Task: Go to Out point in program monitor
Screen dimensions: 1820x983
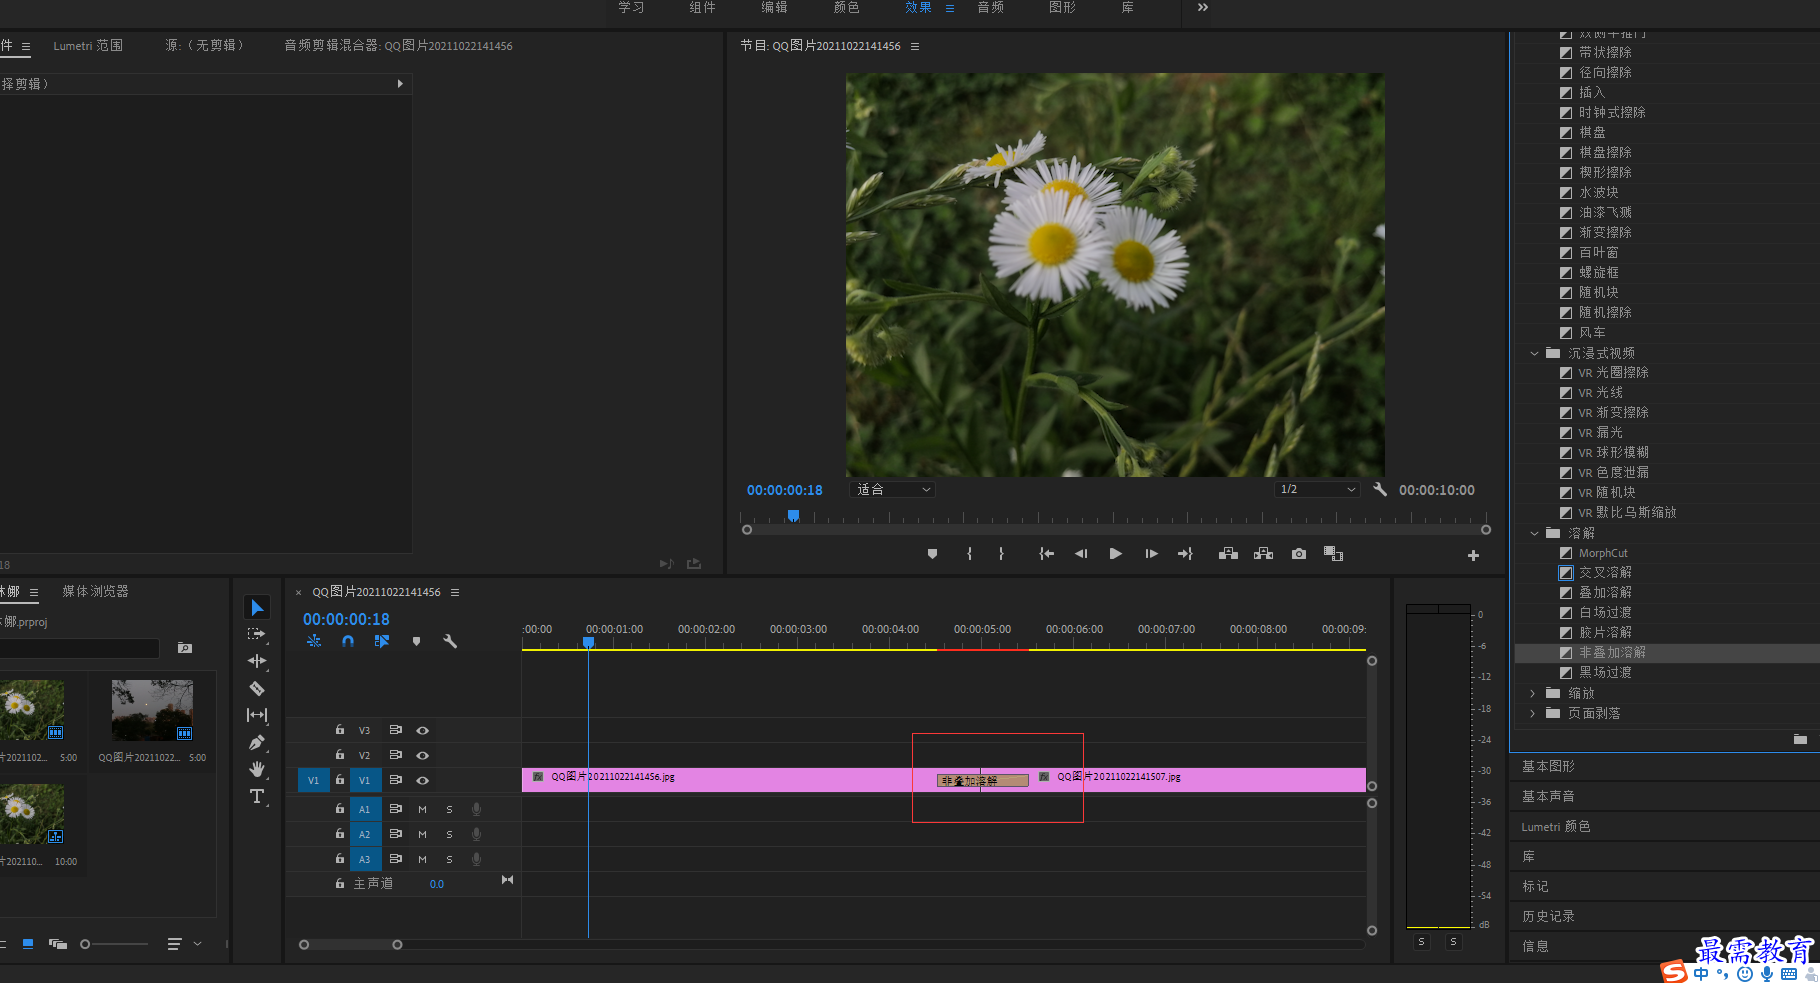Action: pos(1185,554)
